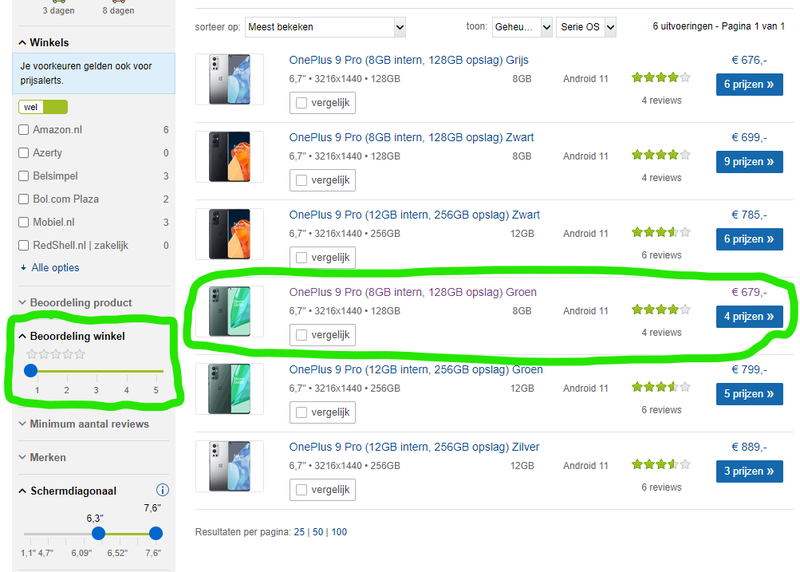Click the '5 prijzen' button
This screenshot has height=572, width=800.
pyautogui.click(x=749, y=394)
